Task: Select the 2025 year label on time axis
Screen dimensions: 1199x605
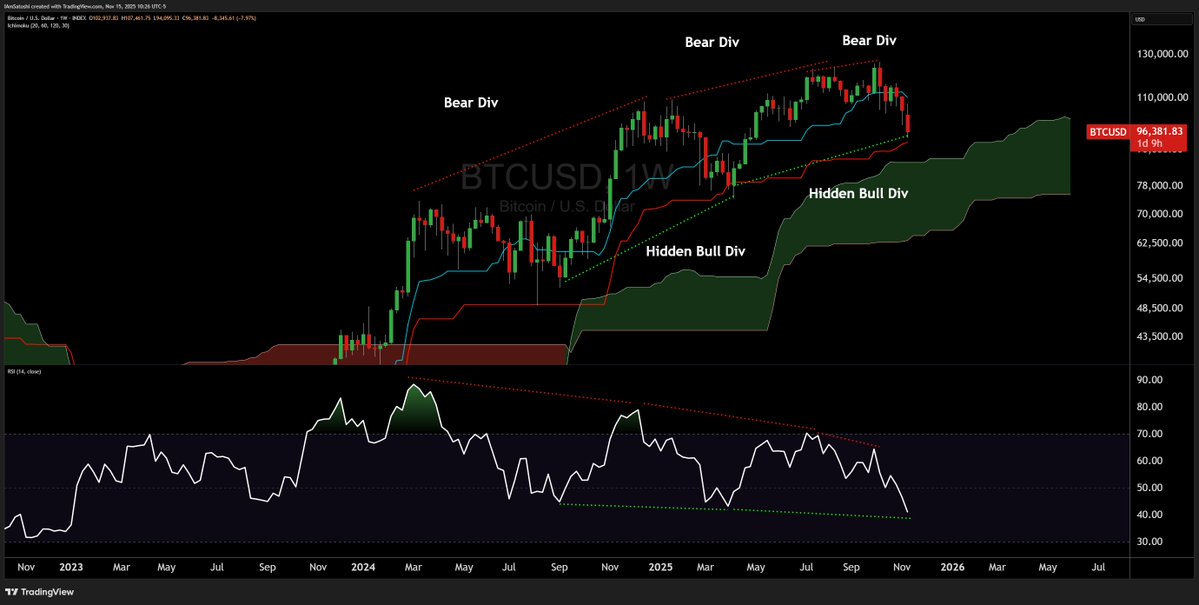Action: [661, 568]
